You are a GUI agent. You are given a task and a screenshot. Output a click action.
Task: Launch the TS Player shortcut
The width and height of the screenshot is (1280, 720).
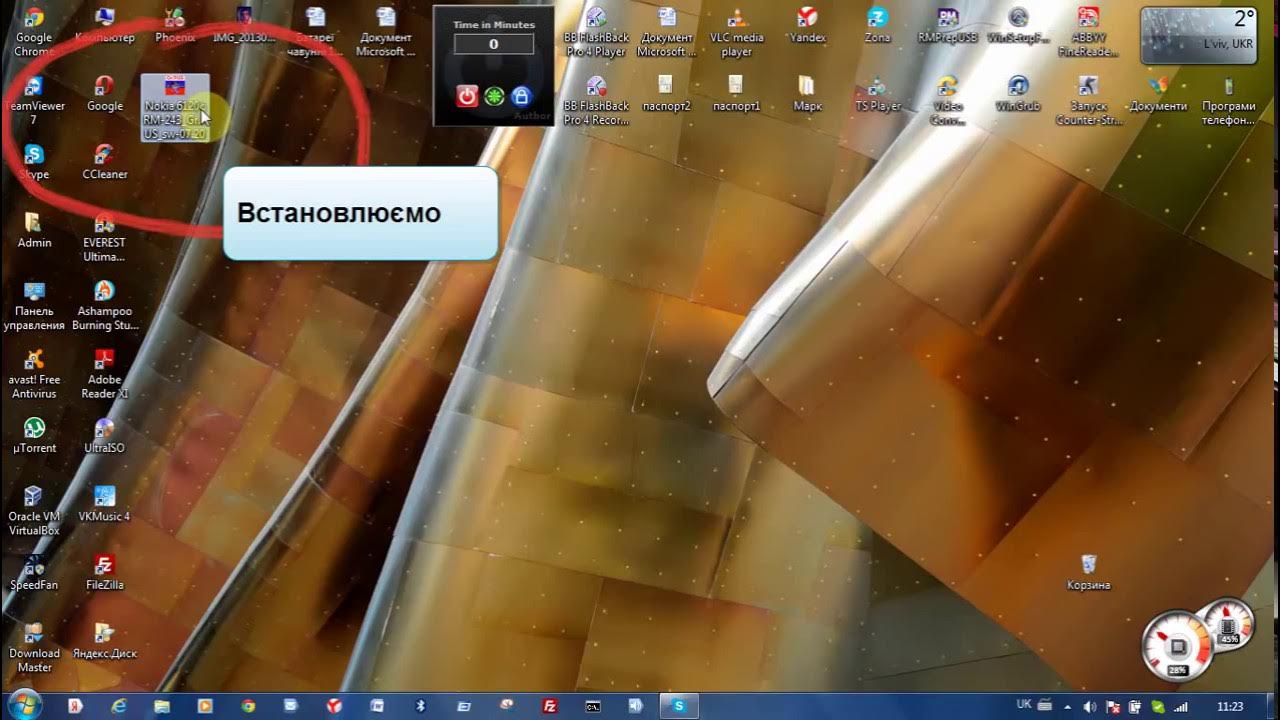click(x=877, y=93)
